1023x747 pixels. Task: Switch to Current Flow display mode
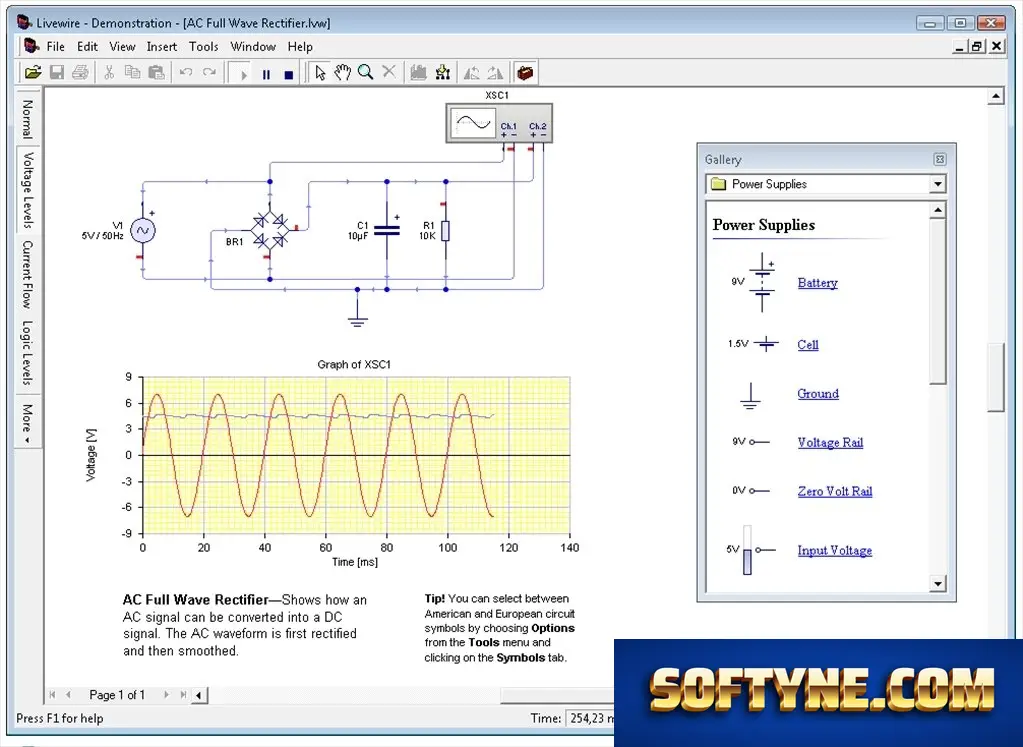[27, 274]
